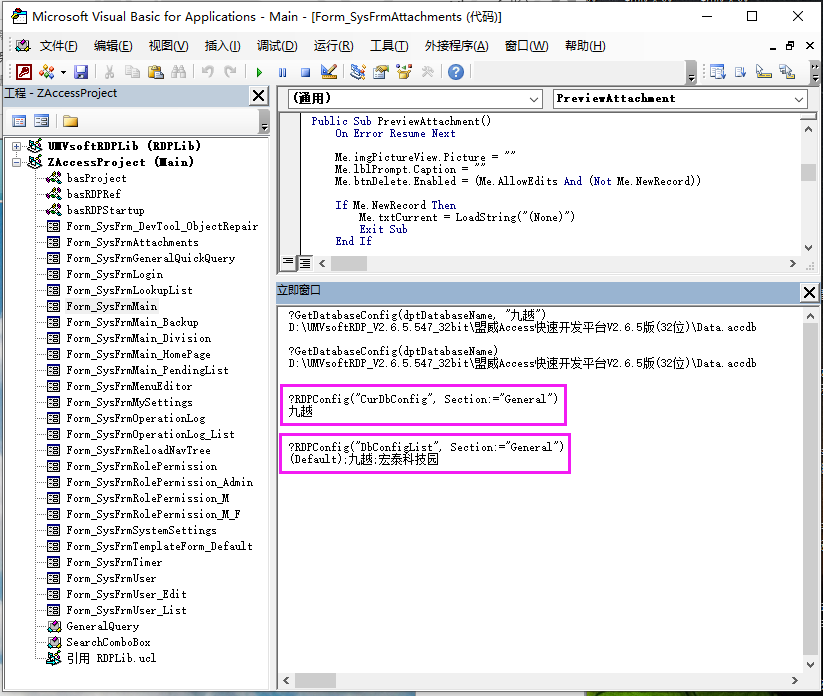Click first icon of the right-side toolbar
The image size is (823, 696).
718,72
